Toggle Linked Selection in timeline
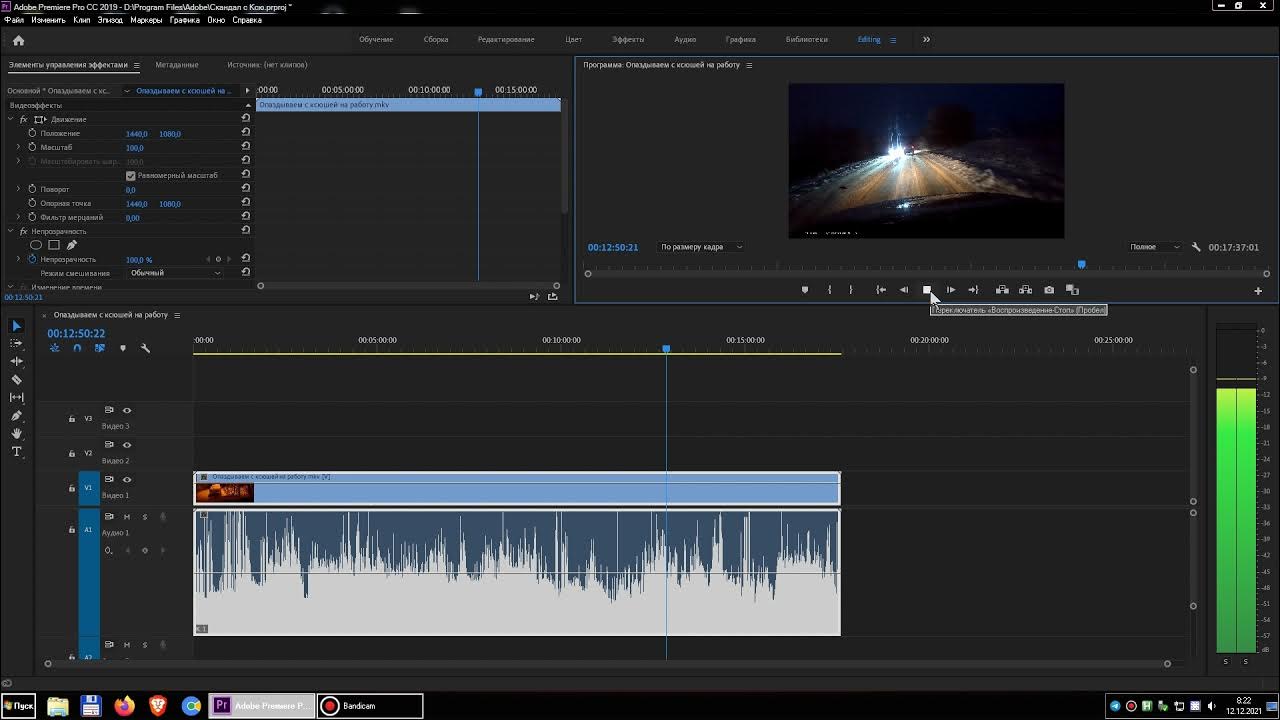The image size is (1280, 720). click(100, 348)
